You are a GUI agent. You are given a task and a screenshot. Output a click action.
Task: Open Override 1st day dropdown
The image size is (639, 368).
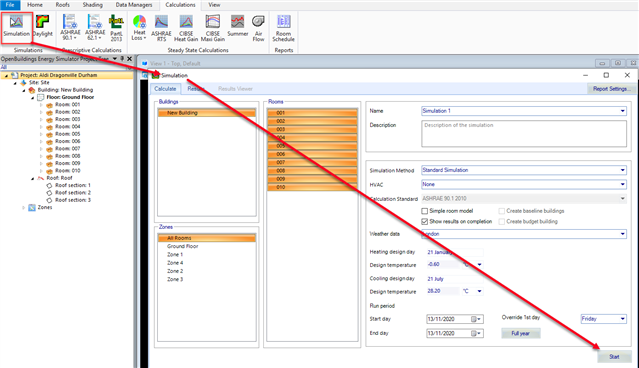623,319
